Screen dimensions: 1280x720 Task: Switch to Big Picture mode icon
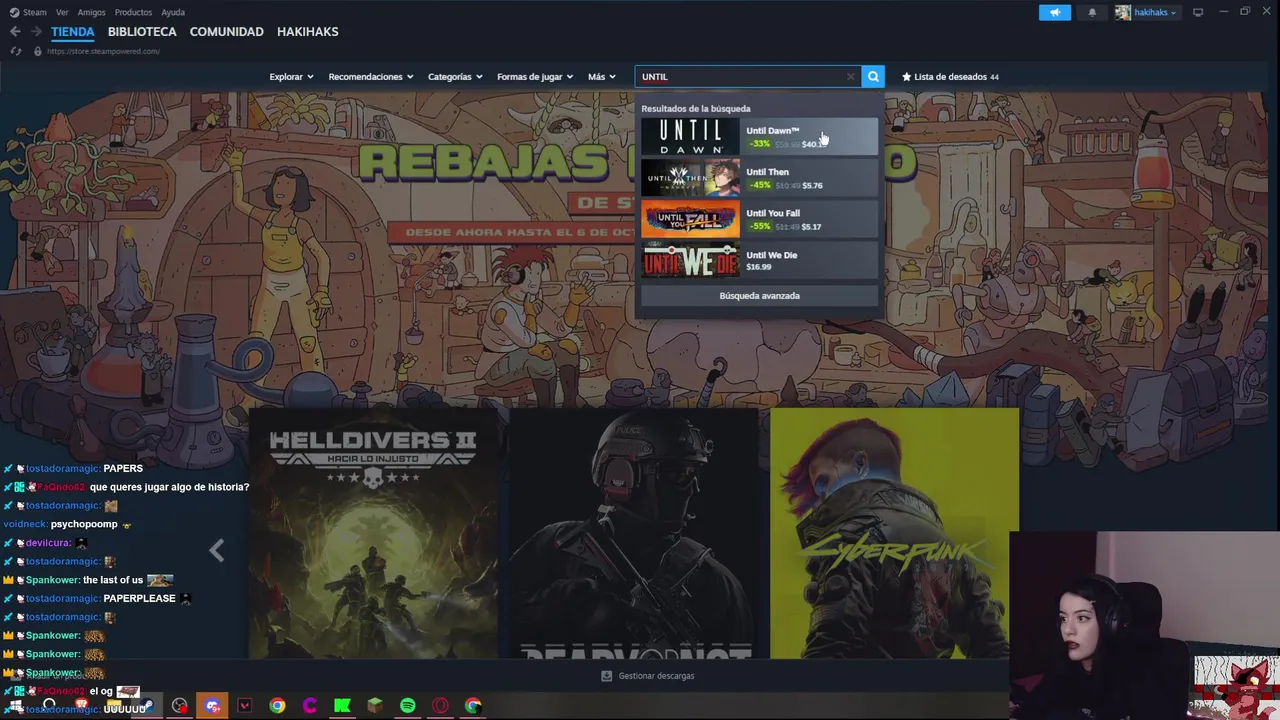coord(1198,12)
